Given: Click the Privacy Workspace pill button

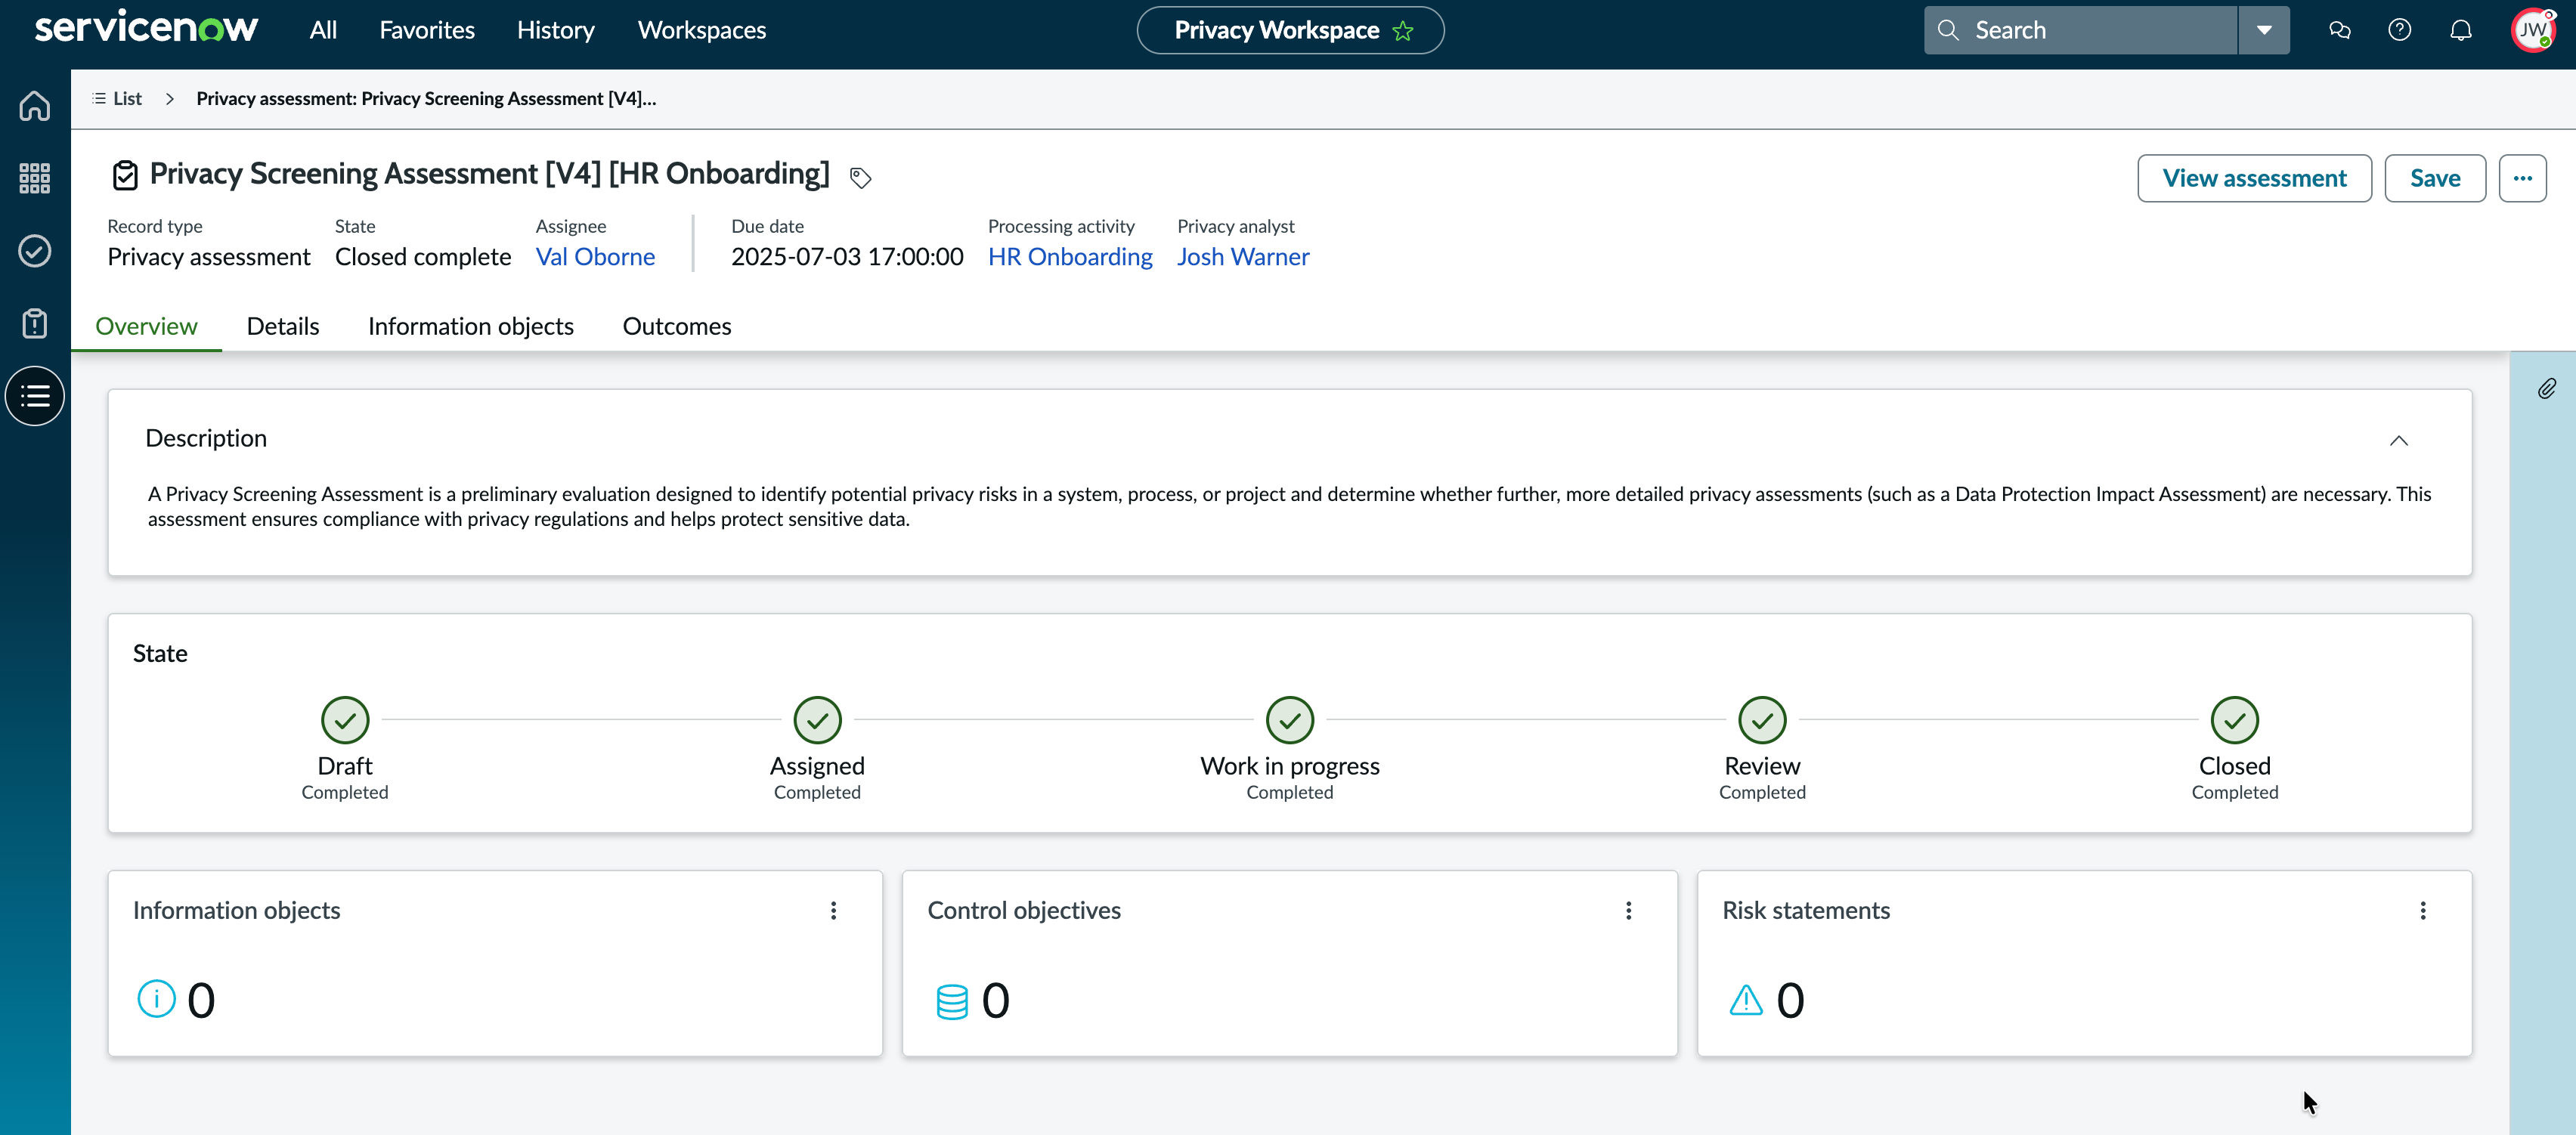Looking at the screenshot, I should click(1290, 30).
